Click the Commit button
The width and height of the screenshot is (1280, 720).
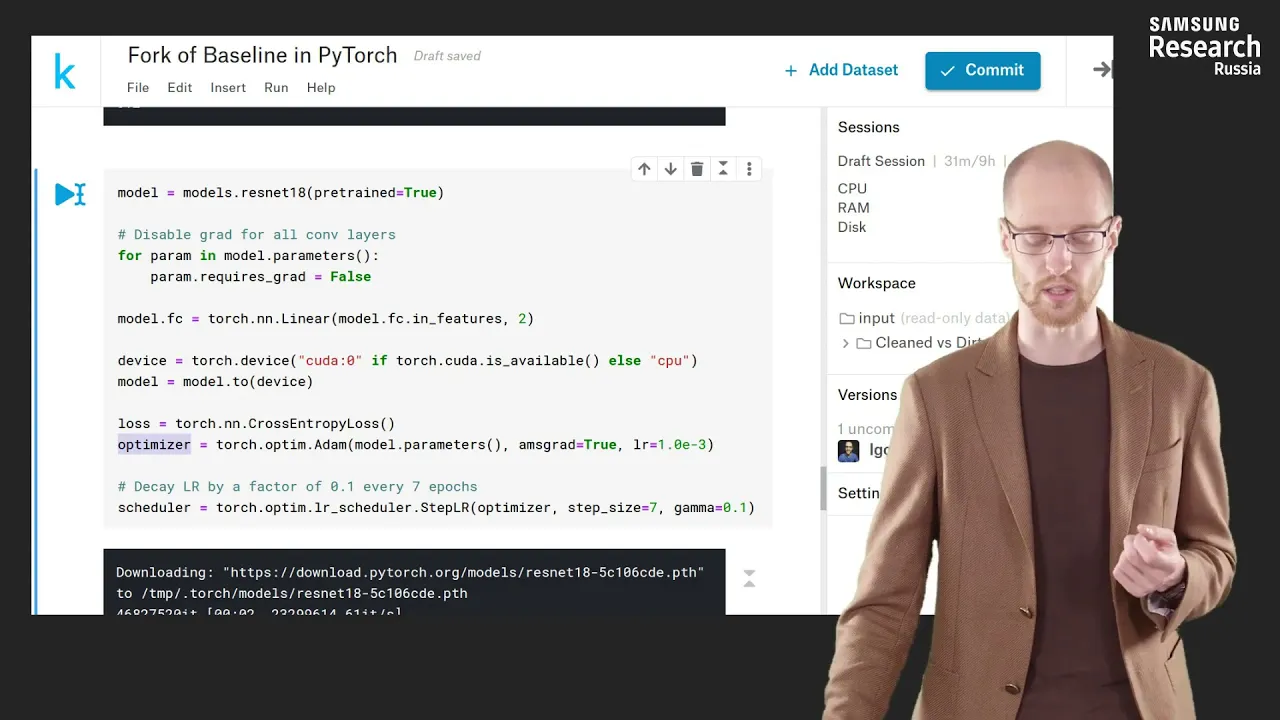[983, 70]
